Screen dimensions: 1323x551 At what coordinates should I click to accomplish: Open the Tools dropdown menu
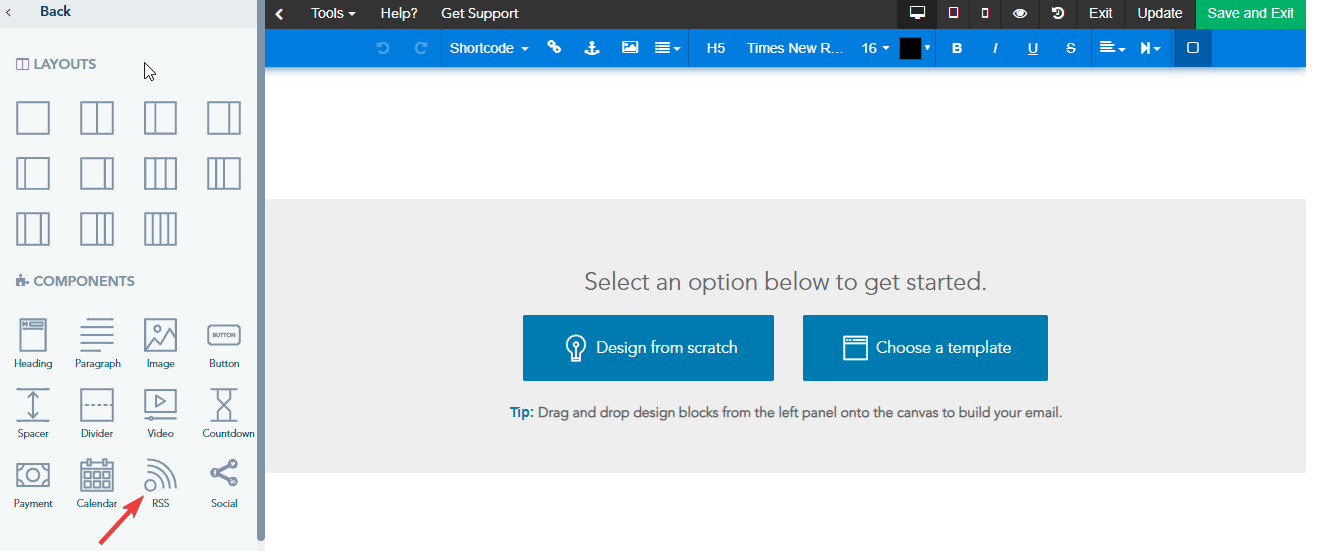coord(333,14)
